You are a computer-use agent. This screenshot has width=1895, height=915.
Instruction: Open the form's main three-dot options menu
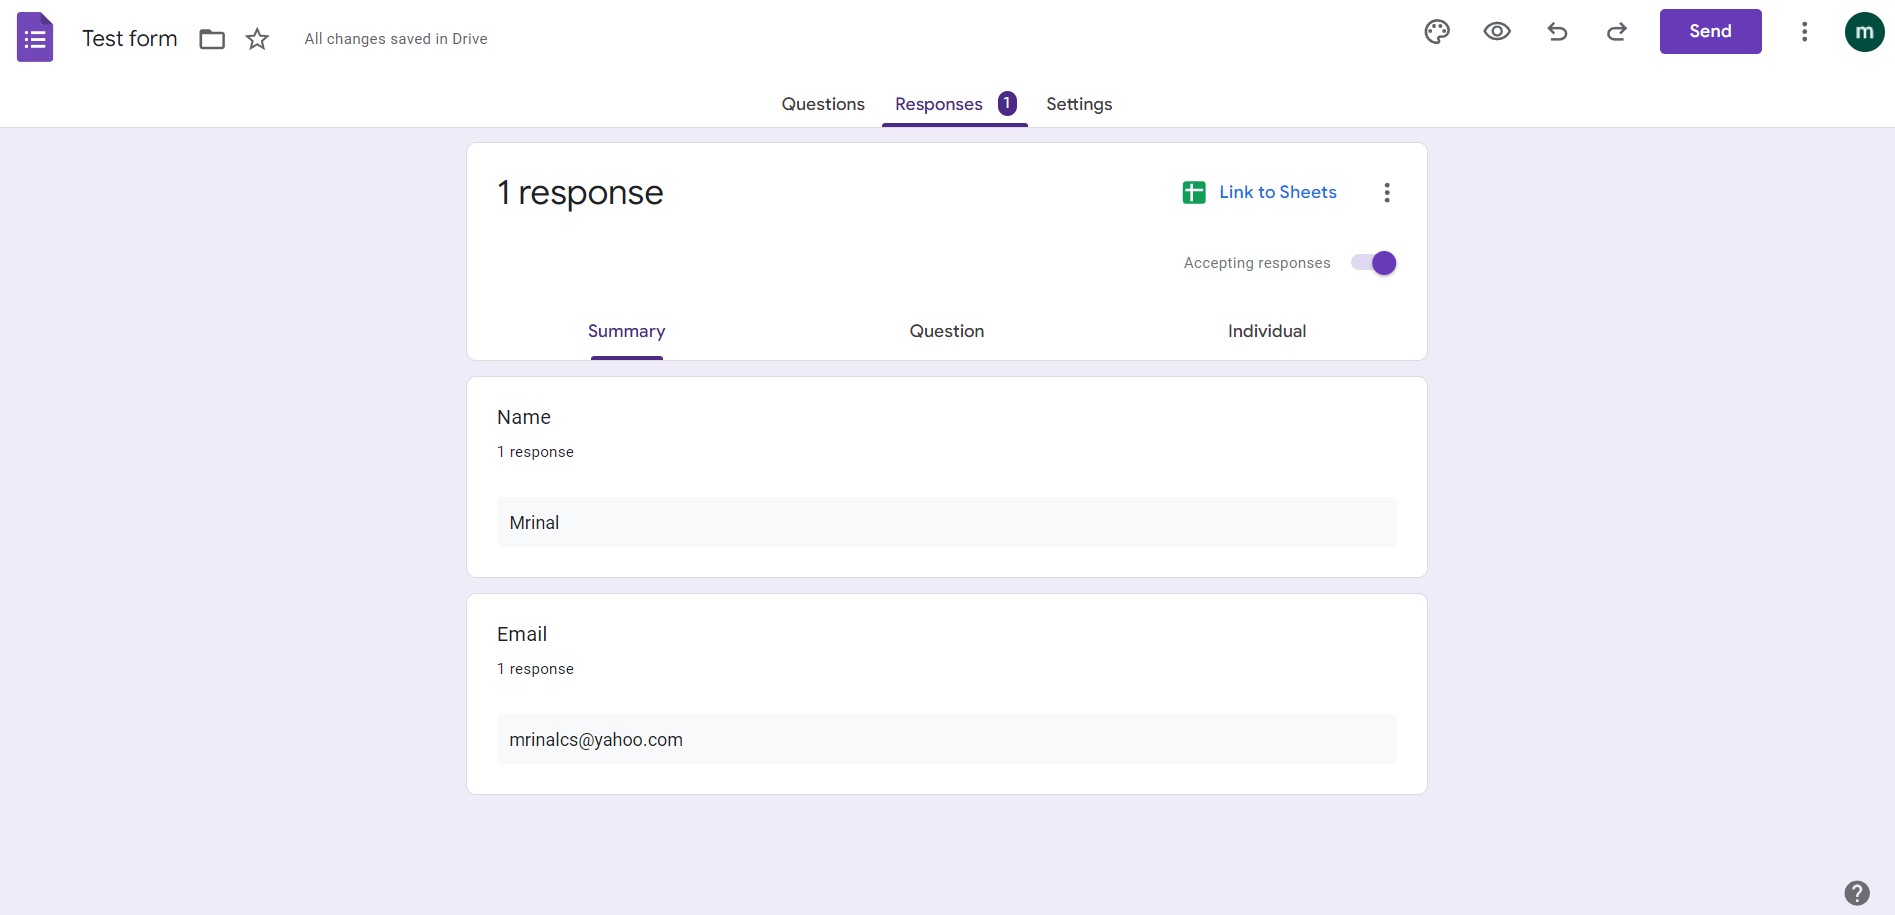(x=1805, y=31)
